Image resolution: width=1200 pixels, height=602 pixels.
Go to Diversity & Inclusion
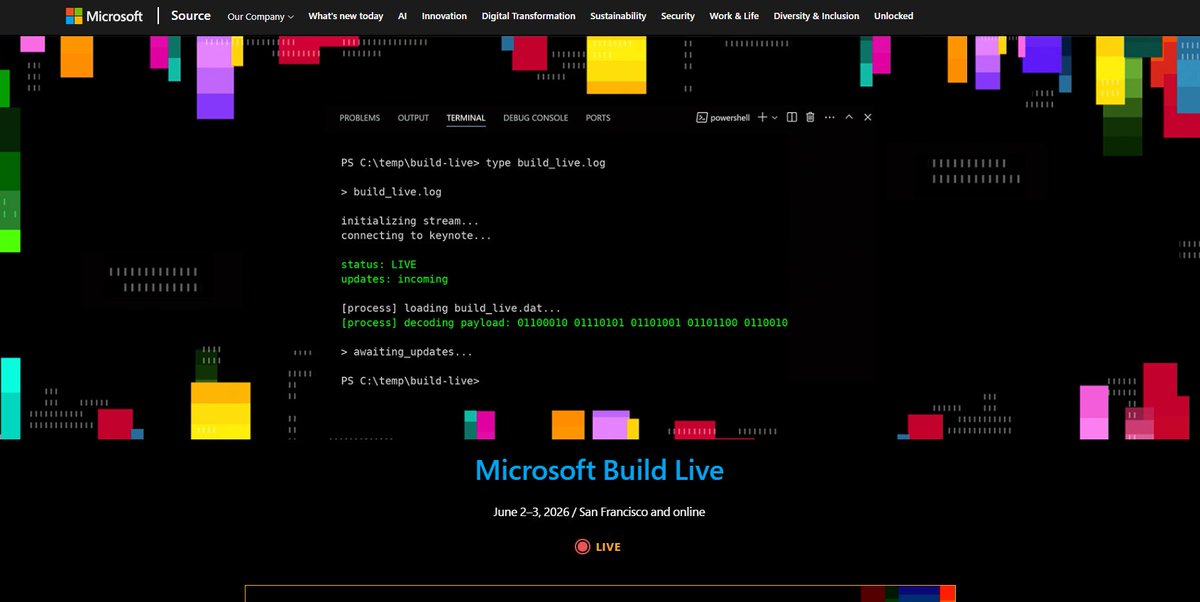(817, 16)
